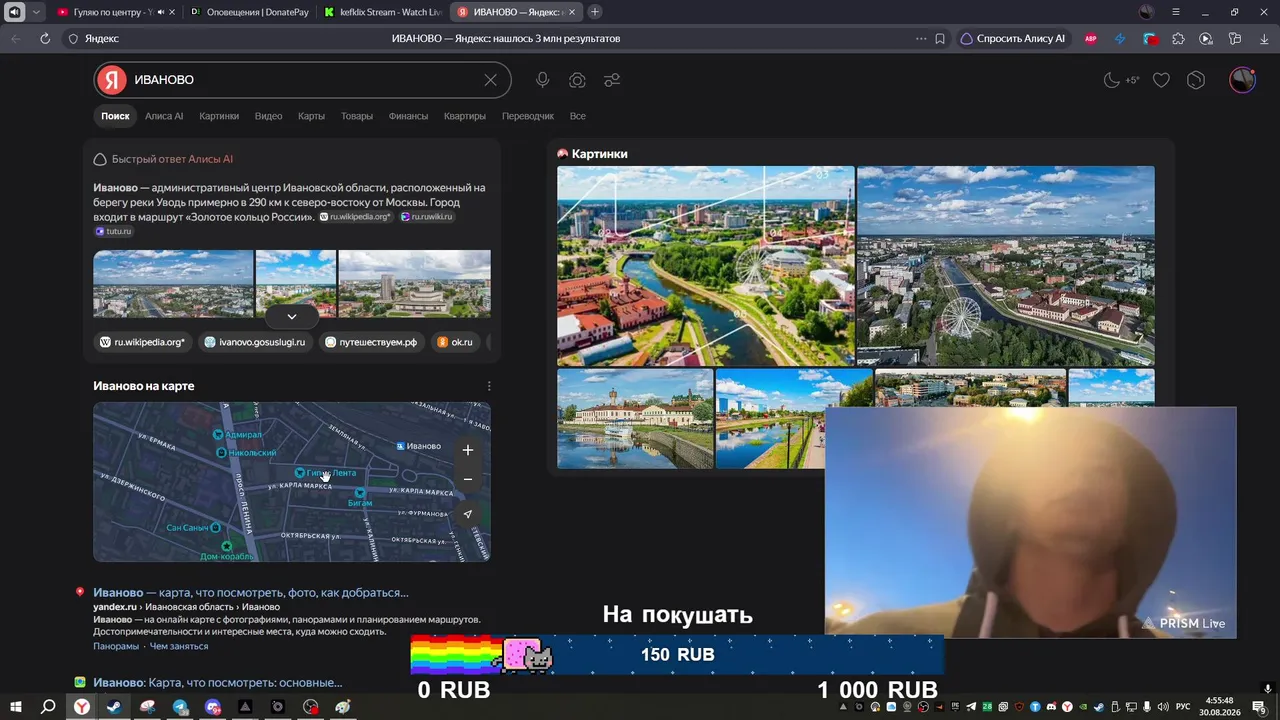Switch the РУС keyboard language indicator
This screenshot has width=1280, height=720.
[x=1183, y=707]
